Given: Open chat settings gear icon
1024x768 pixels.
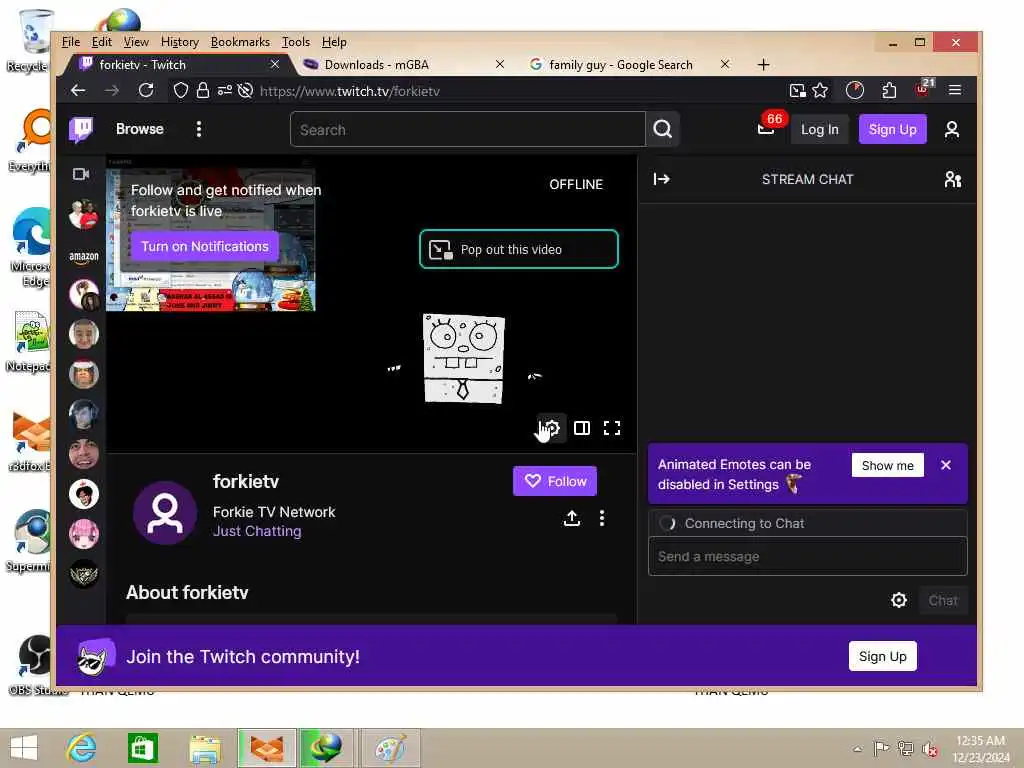Looking at the screenshot, I should 899,600.
